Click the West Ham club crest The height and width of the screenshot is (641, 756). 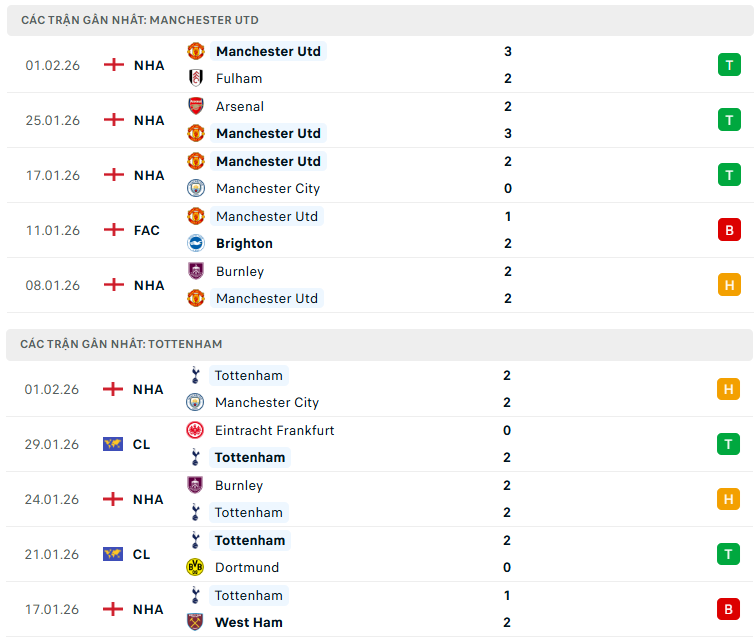pyautogui.click(x=194, y=622)
